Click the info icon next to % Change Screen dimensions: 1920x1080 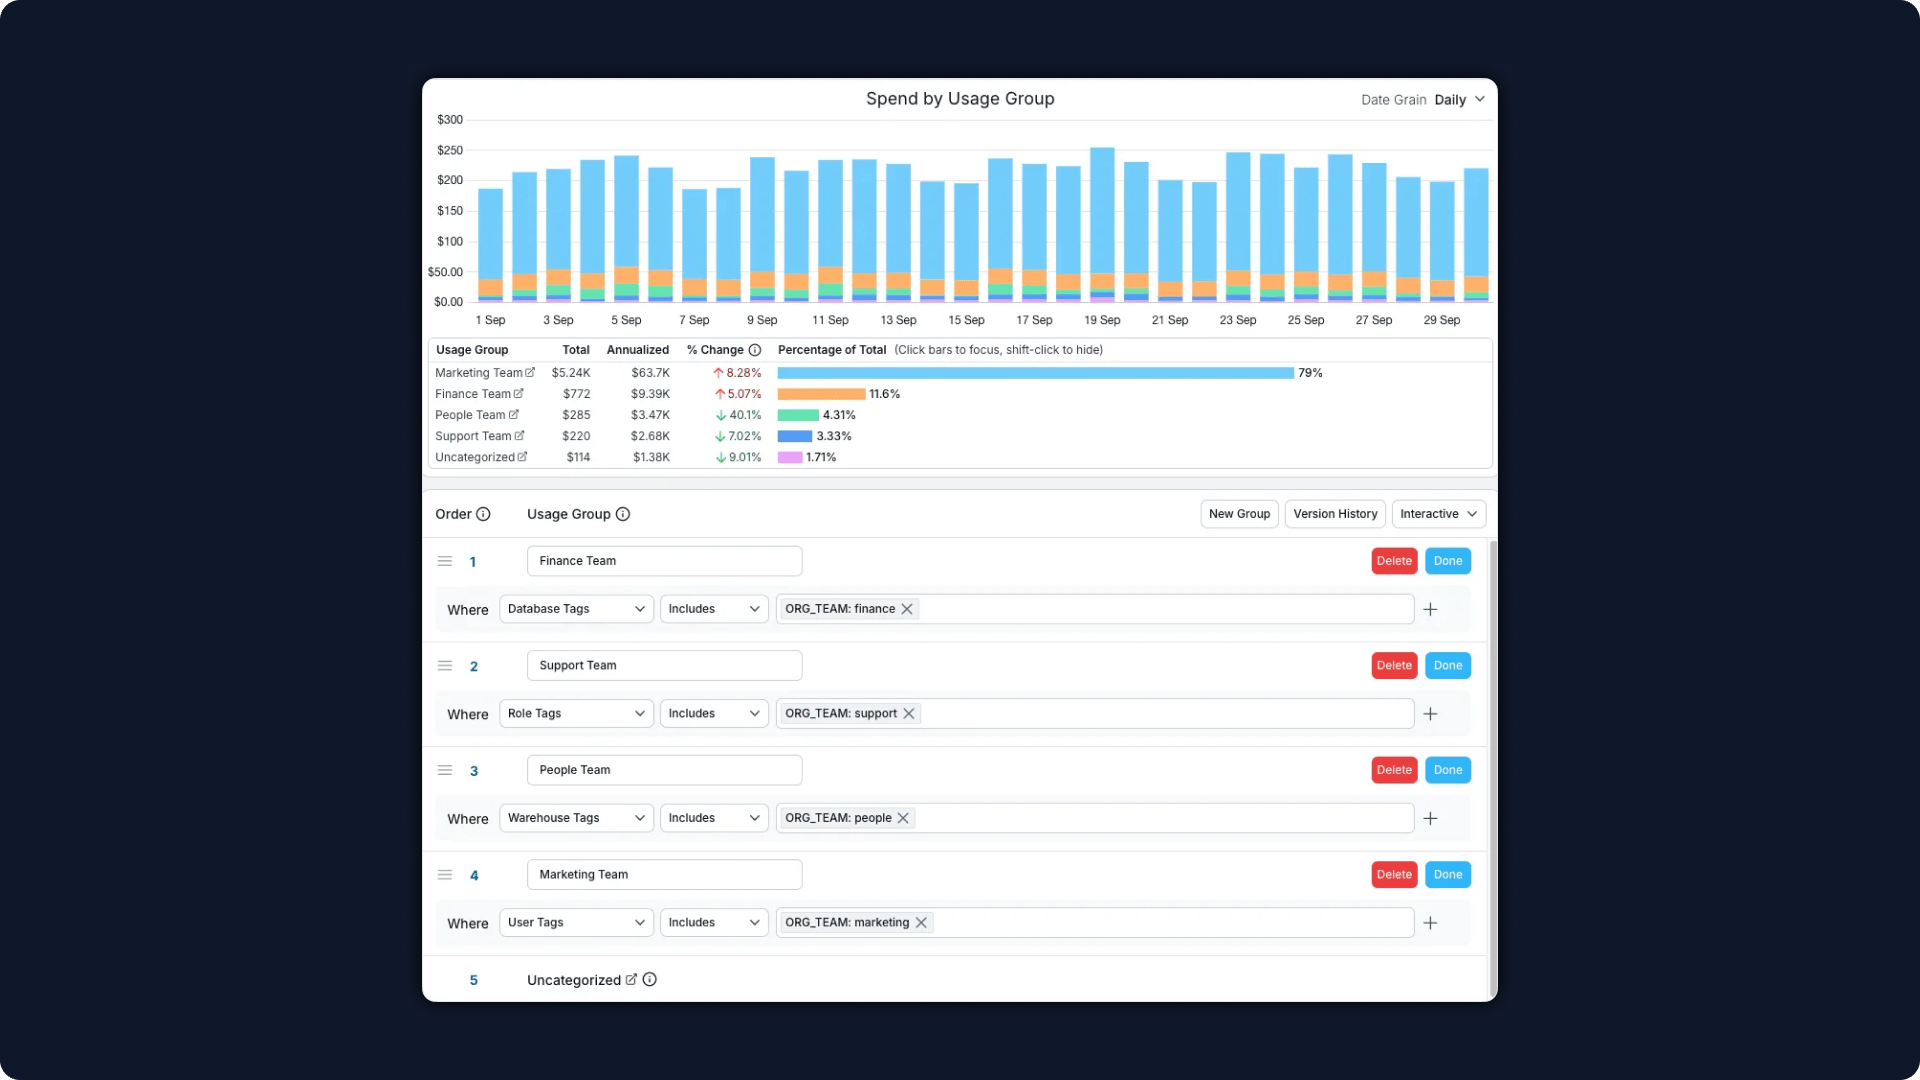pyautogui.click(x=756, y=349)
